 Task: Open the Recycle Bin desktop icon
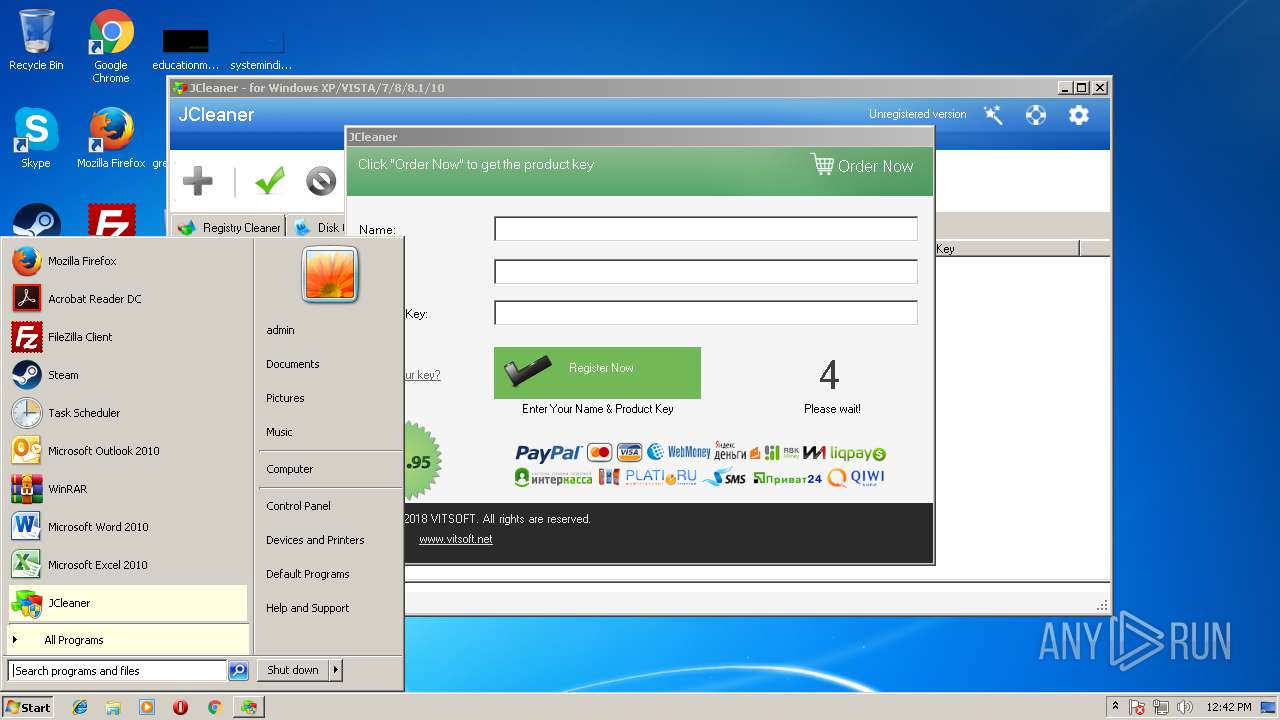tap(36, 40)
